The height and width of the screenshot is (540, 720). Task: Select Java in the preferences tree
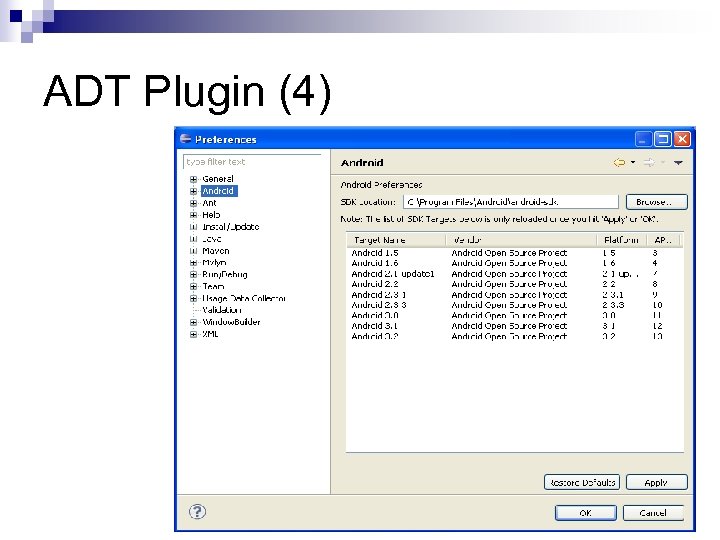(x=212, y=238)
